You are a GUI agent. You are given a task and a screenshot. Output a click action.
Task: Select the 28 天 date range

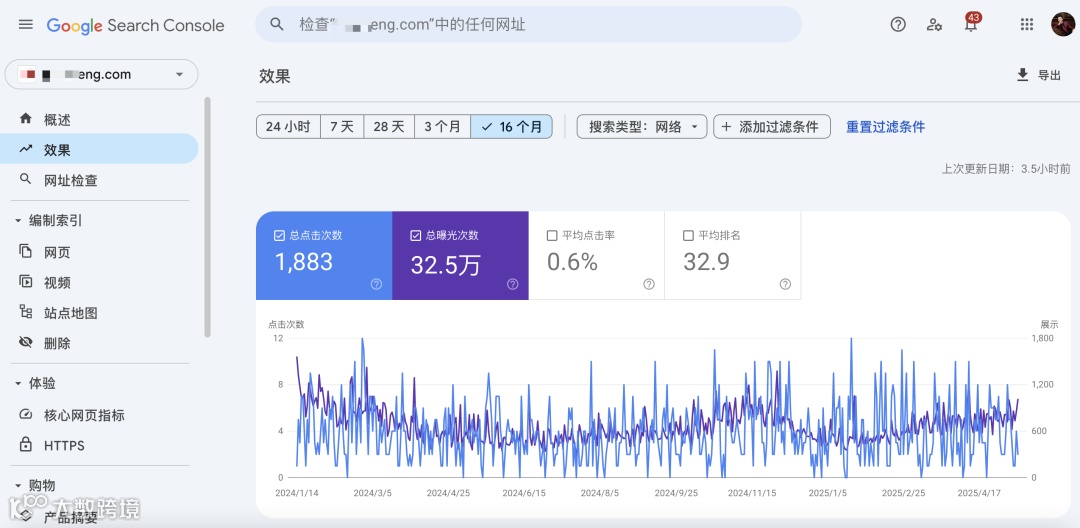[389, 127]
